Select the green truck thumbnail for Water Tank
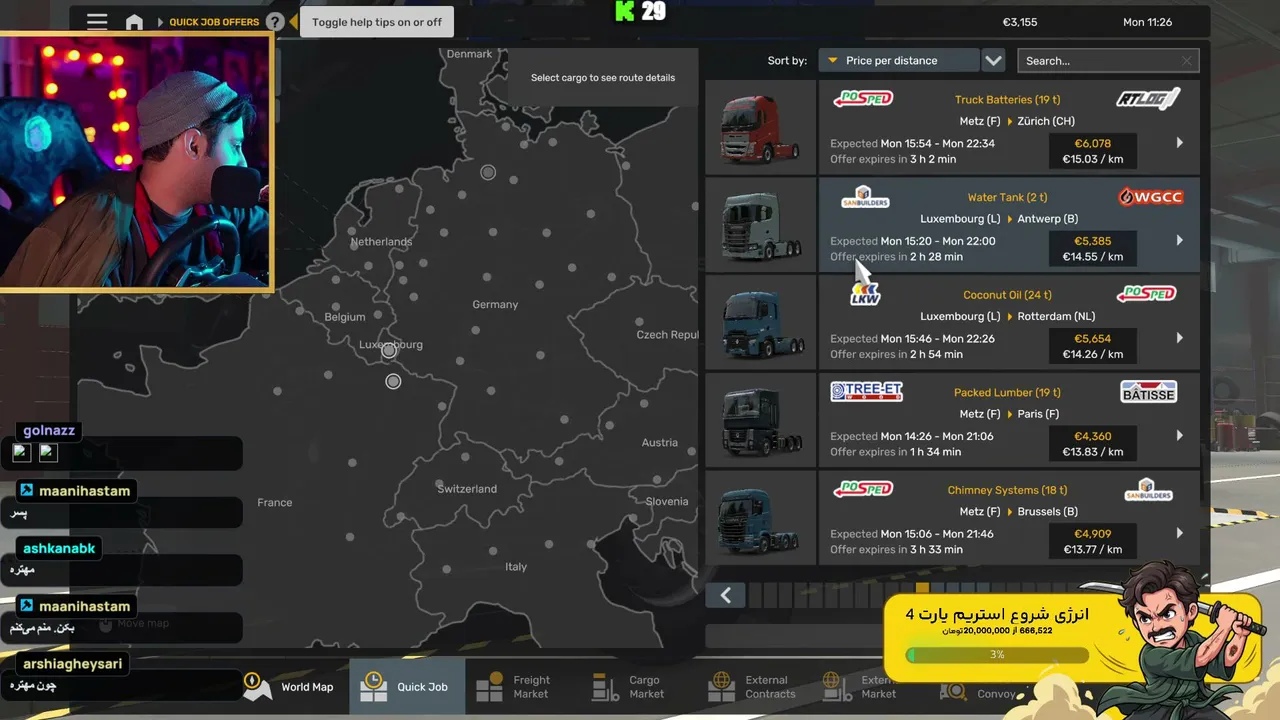Image resolution: width=1280 pixels, height=720 pixels. [x=761, y=226]
